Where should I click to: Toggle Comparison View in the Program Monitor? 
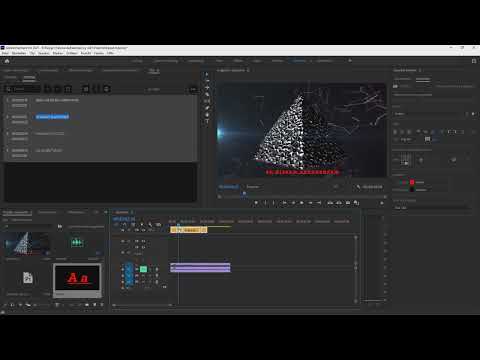tap(356, 203)
